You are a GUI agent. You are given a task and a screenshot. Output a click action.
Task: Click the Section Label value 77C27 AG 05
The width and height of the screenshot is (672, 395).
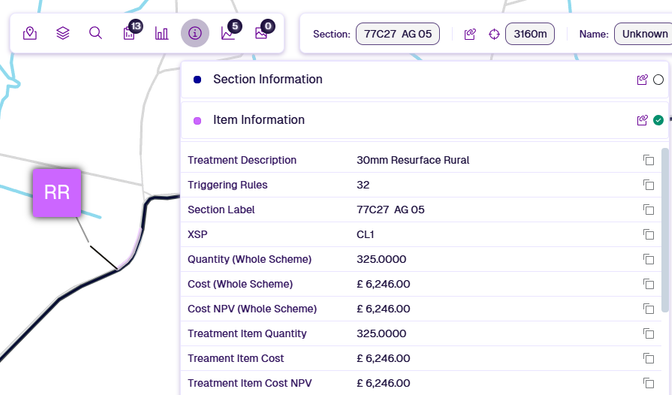[390, 210]
